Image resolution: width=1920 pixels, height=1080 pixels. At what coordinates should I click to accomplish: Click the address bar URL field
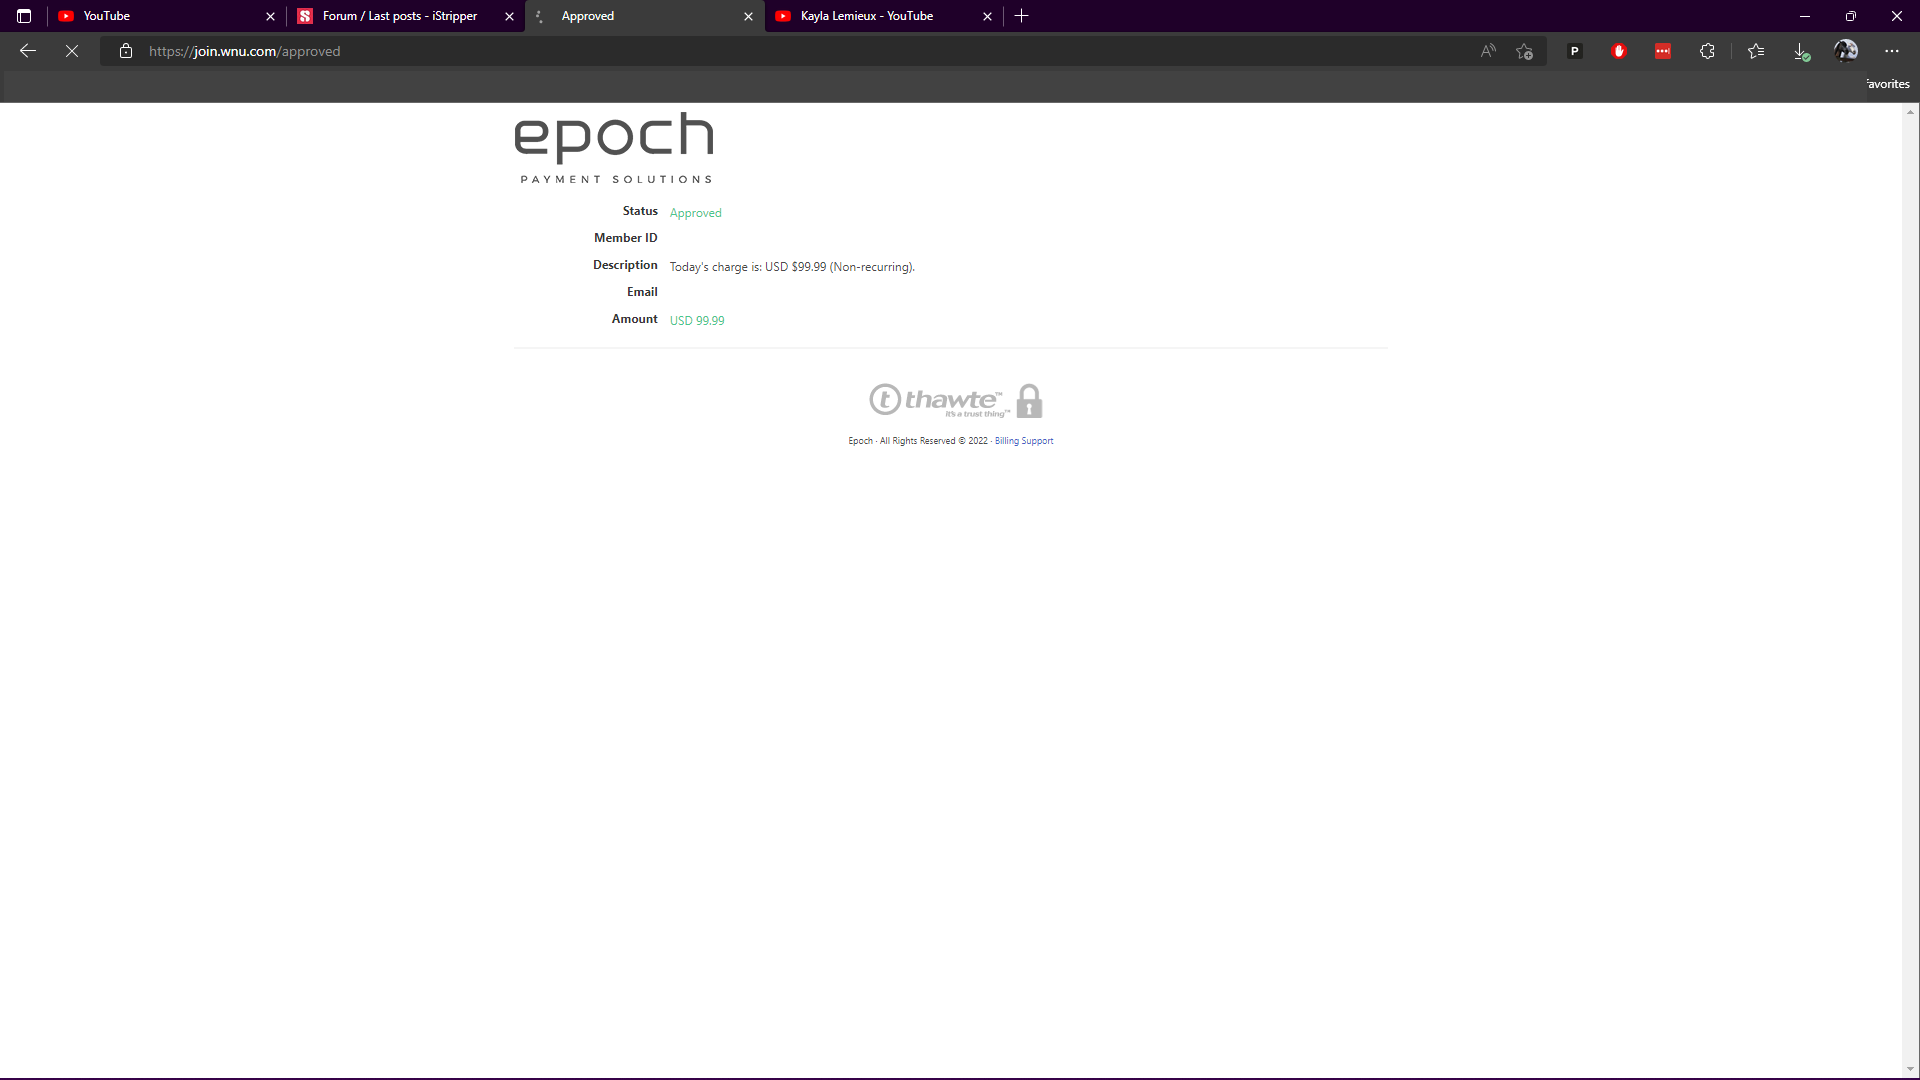tap(700, 51)
